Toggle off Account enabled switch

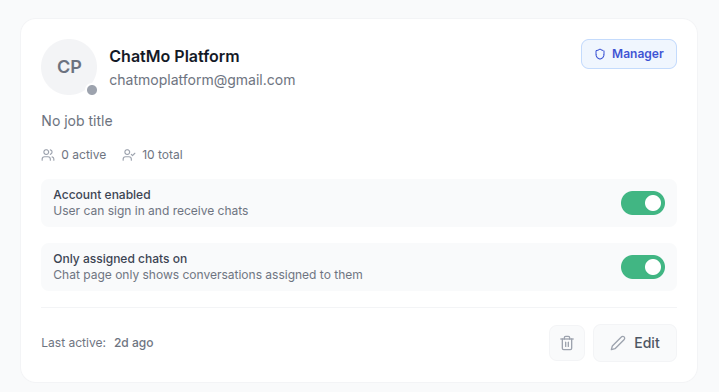pos(643,203)
